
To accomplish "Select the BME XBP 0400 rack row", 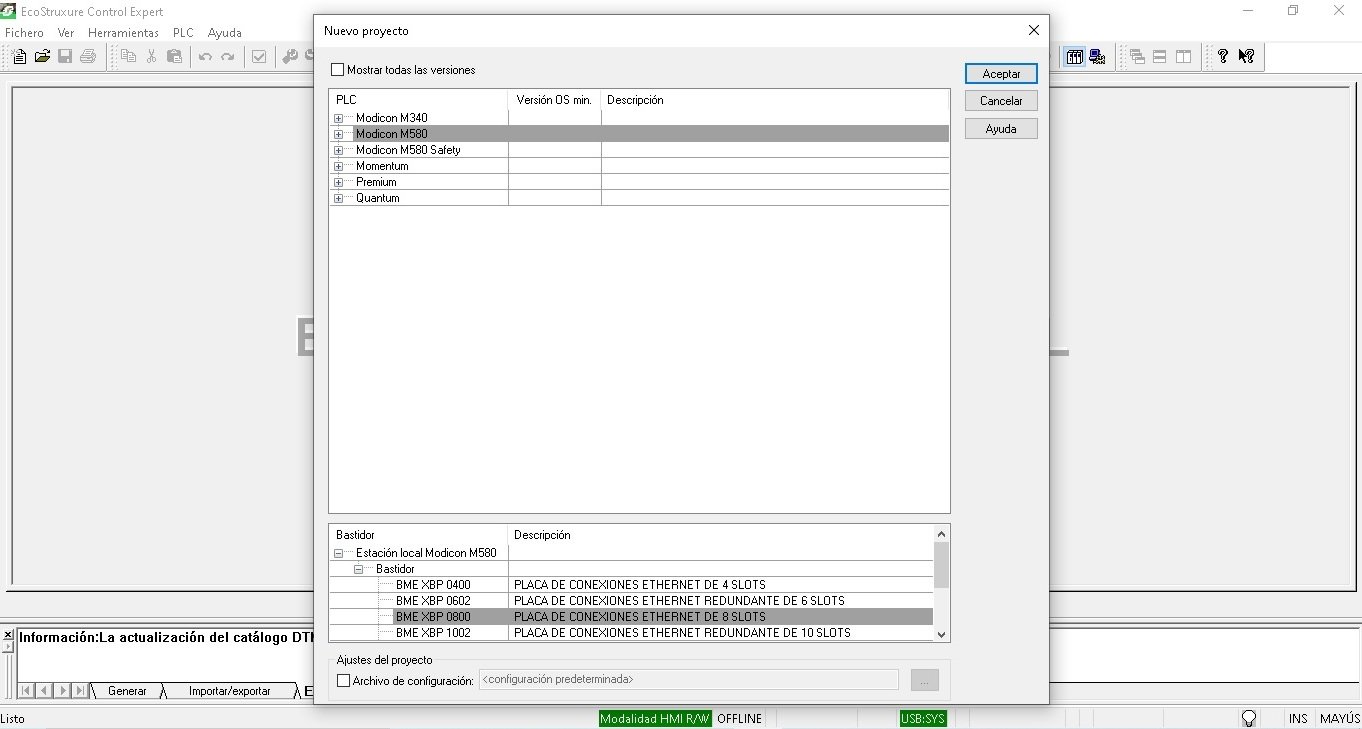I will point(631,585).
